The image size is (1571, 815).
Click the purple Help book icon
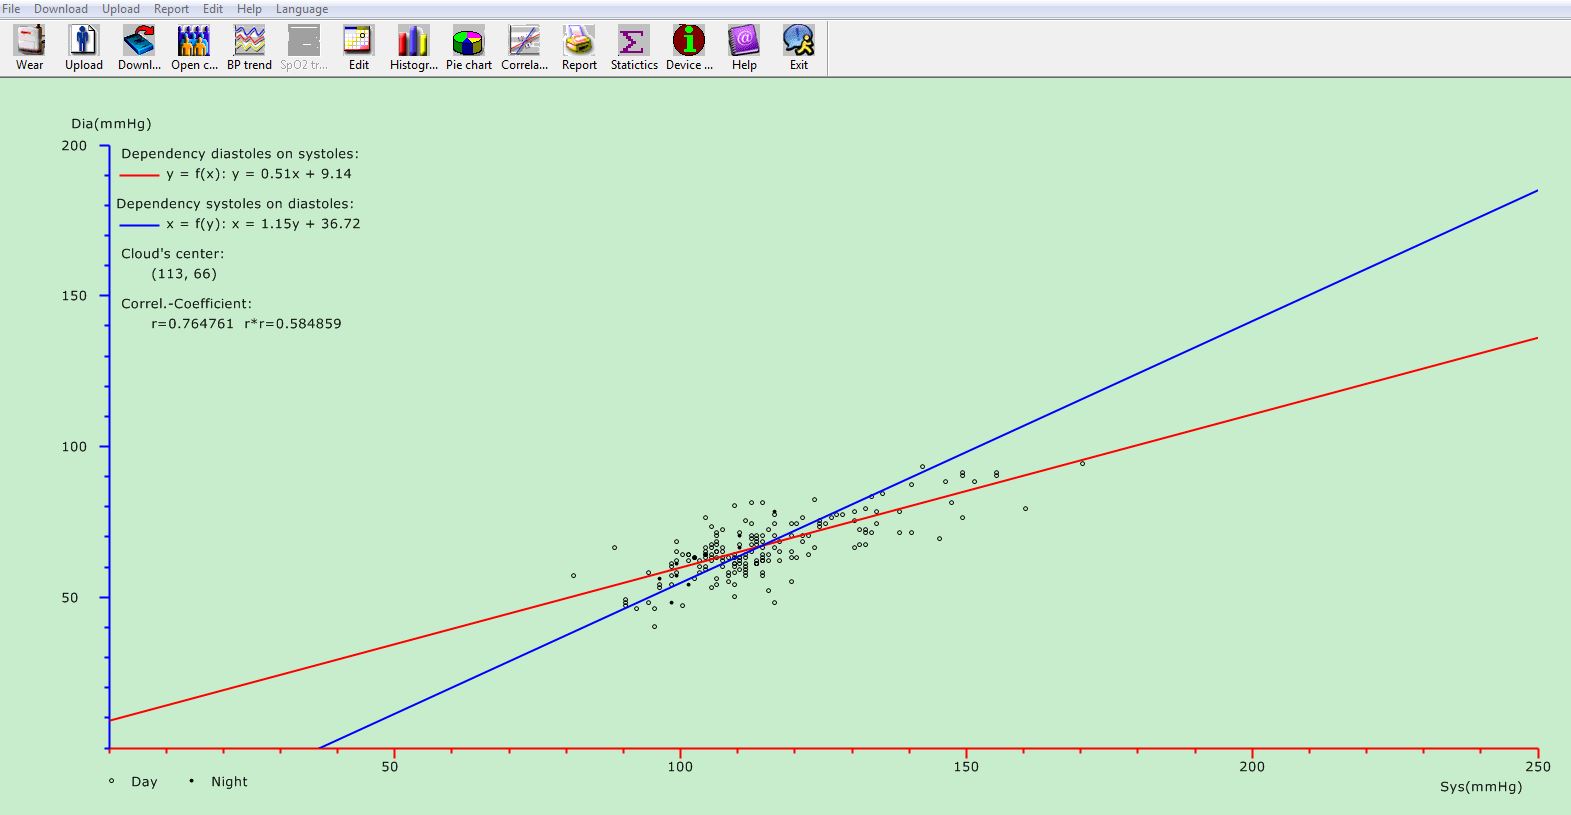(744, 42)
